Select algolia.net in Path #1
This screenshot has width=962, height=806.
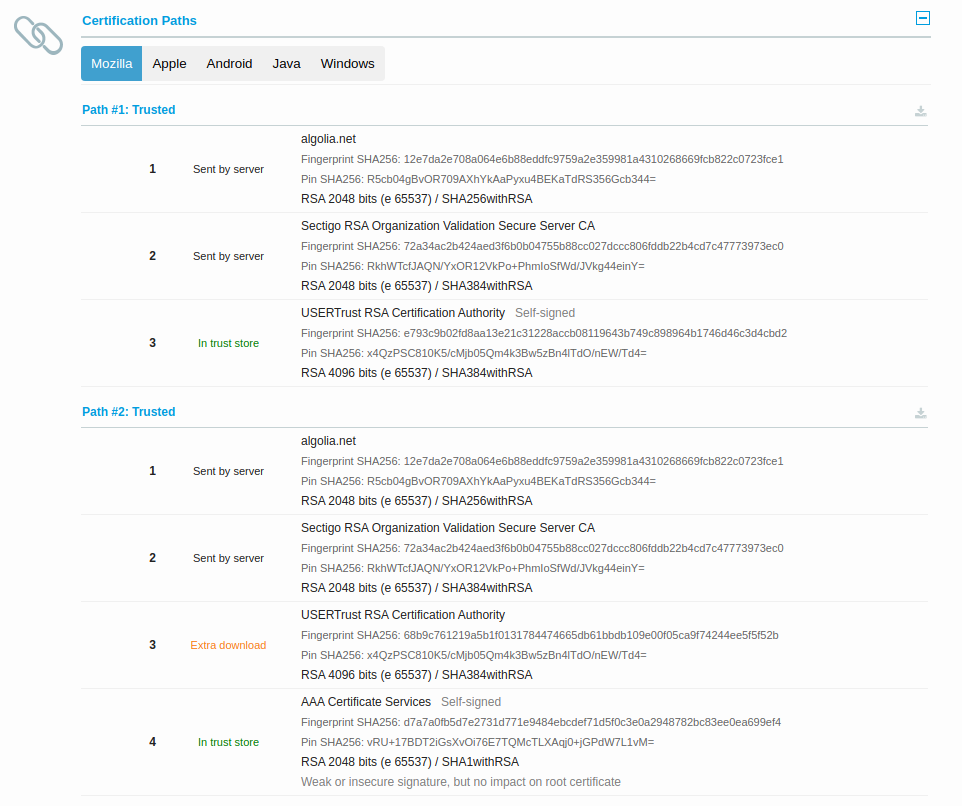click(328, 139)
